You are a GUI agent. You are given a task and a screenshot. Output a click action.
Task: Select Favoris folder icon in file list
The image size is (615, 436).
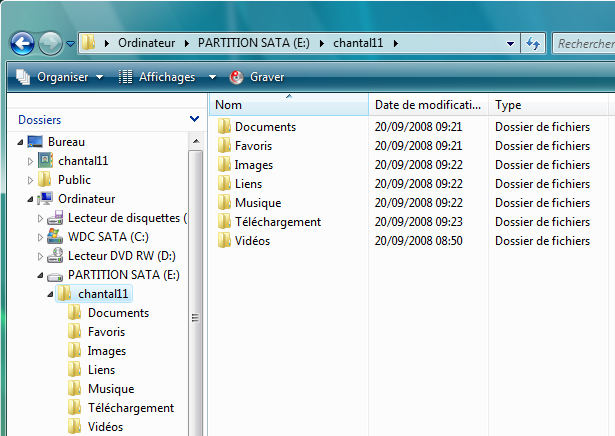pyautogui.click(x=224, y=145)
